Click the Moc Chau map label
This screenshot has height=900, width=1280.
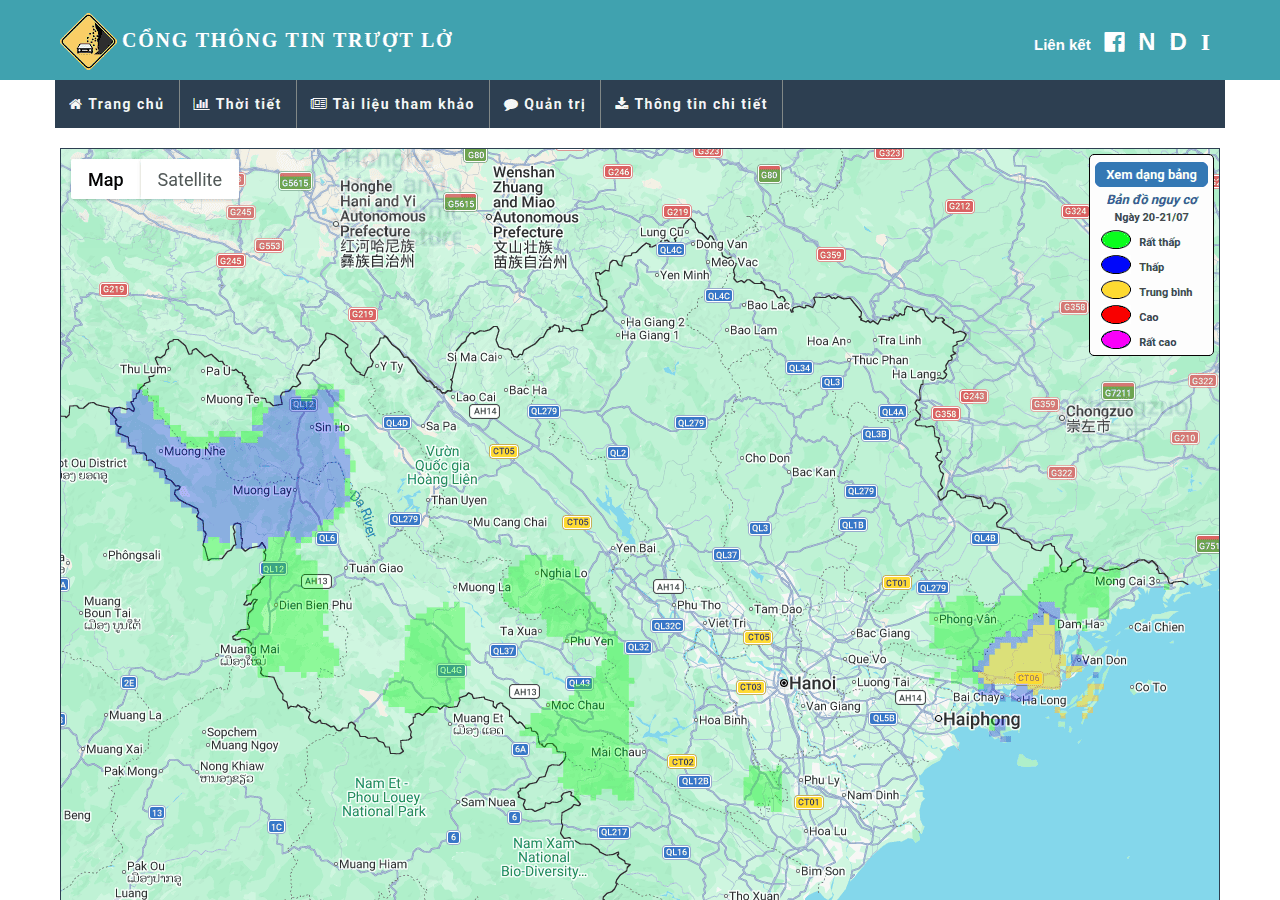tap(578, 705)
